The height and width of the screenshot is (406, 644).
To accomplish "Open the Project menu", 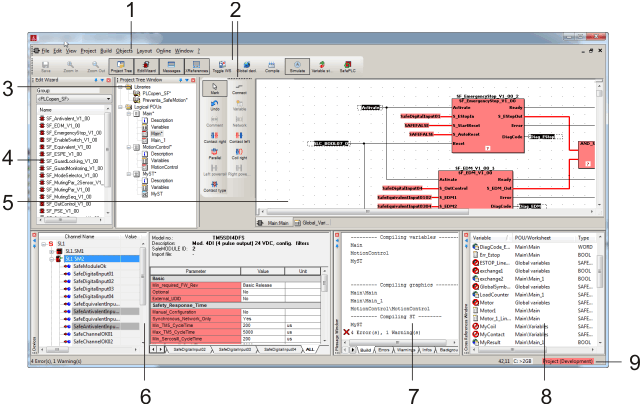I will tap(88, 51).
